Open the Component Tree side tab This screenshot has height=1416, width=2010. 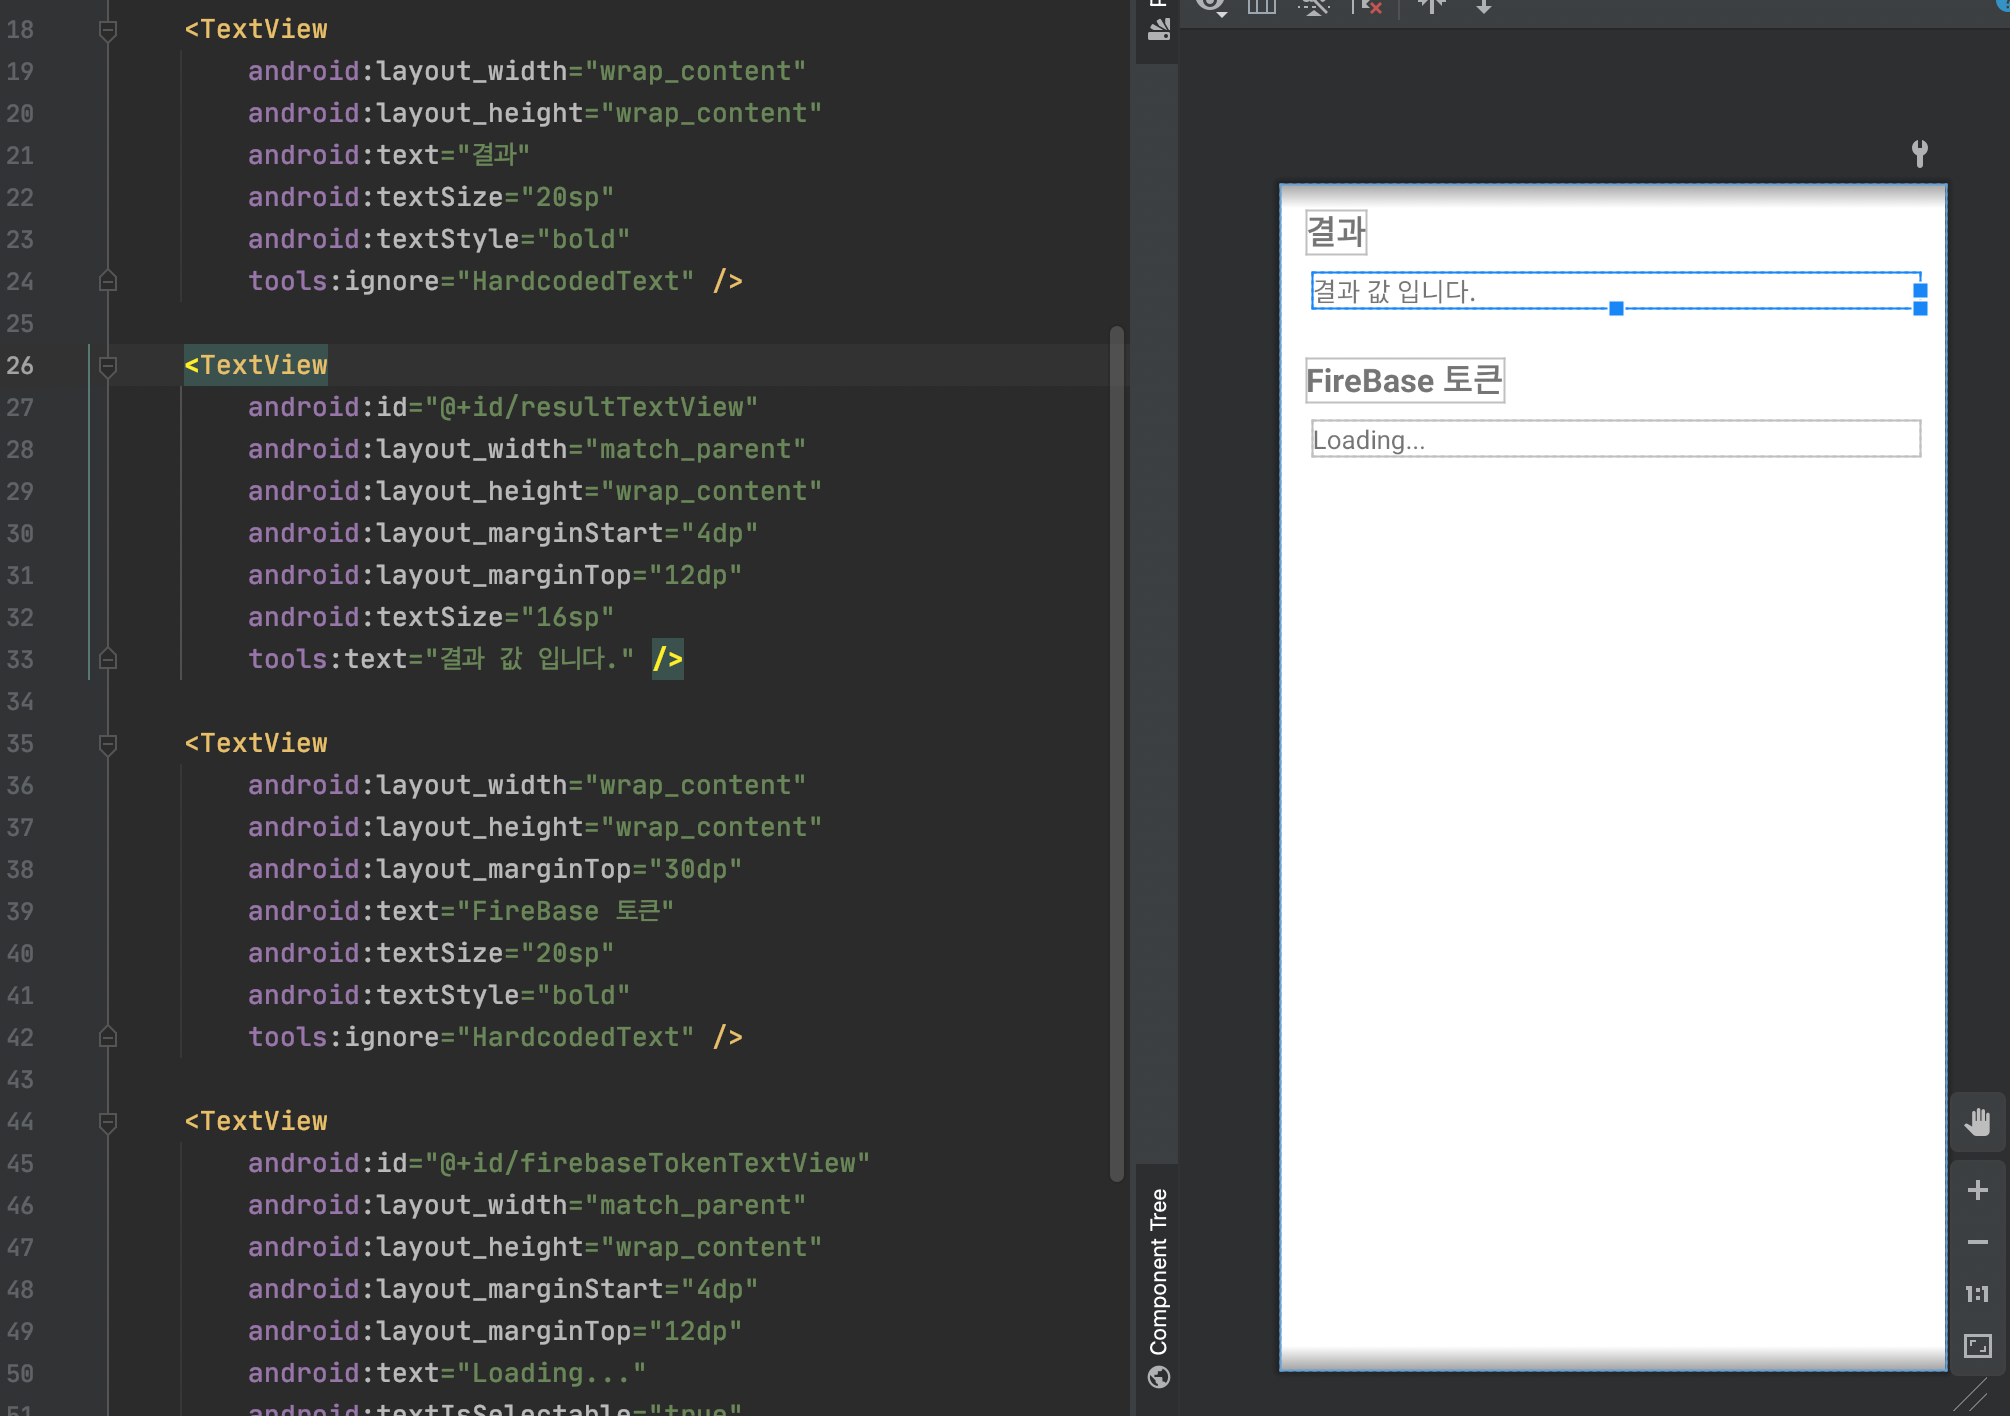pyautogui.click(x=1158, y=1272)
